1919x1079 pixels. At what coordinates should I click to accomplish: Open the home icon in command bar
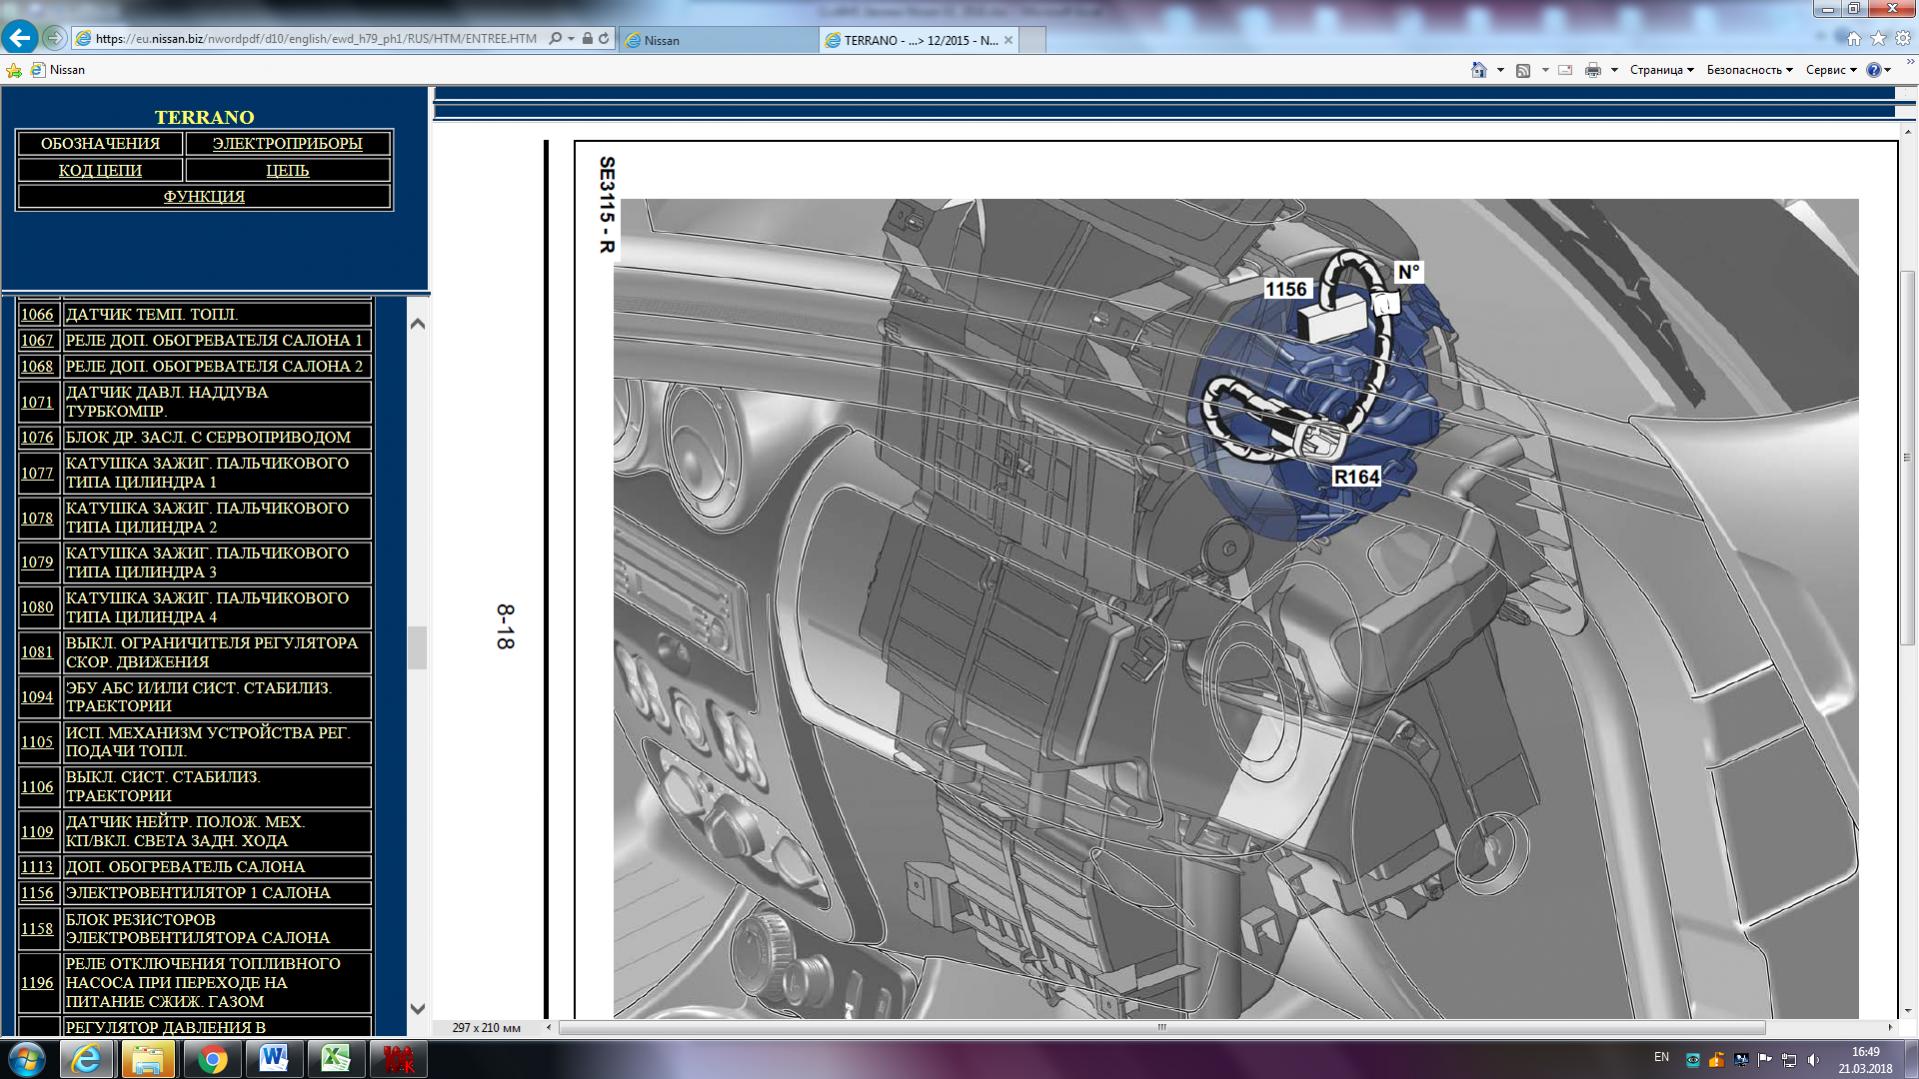coord(1479,70)
